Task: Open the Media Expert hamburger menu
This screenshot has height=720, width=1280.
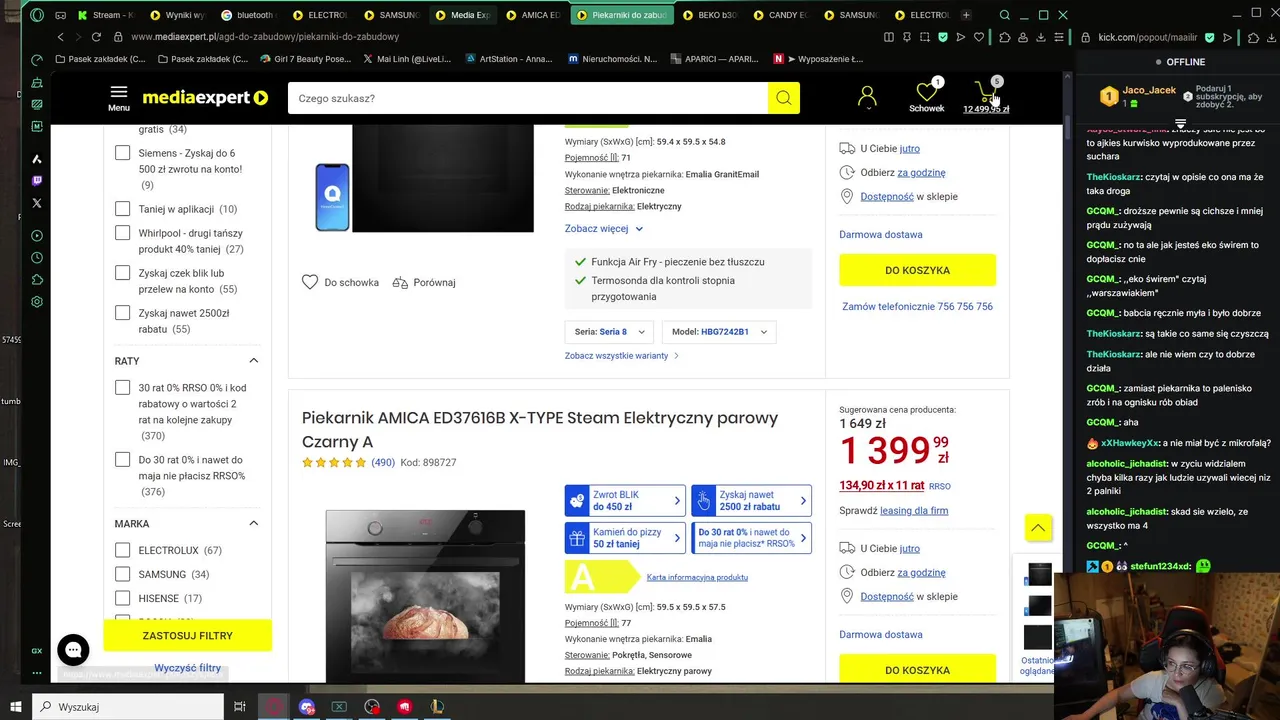Action: pos(119,98)
